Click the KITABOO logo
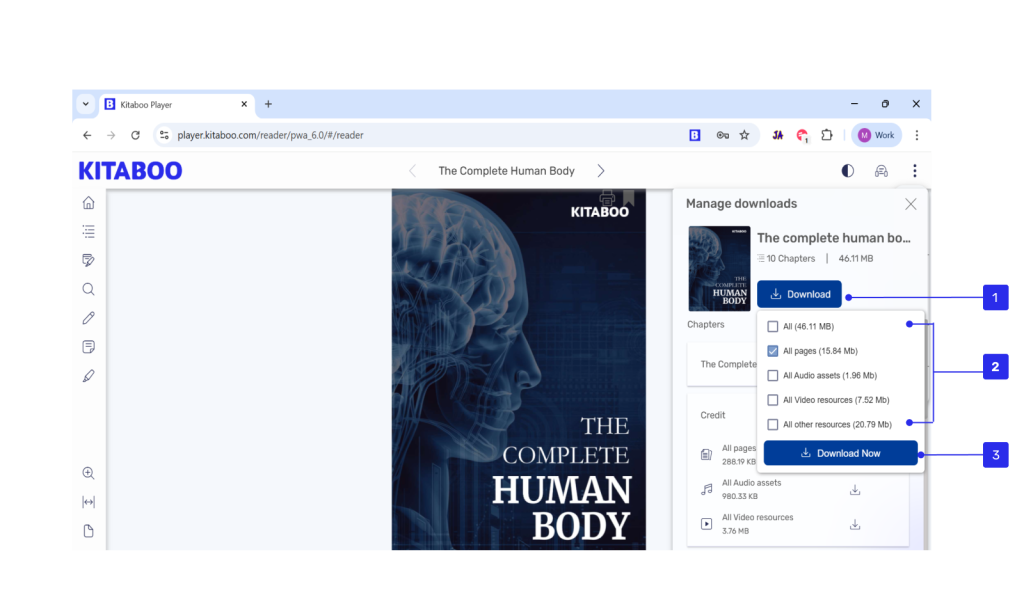This screenshot has width=1024, height=595. (131, 171)
